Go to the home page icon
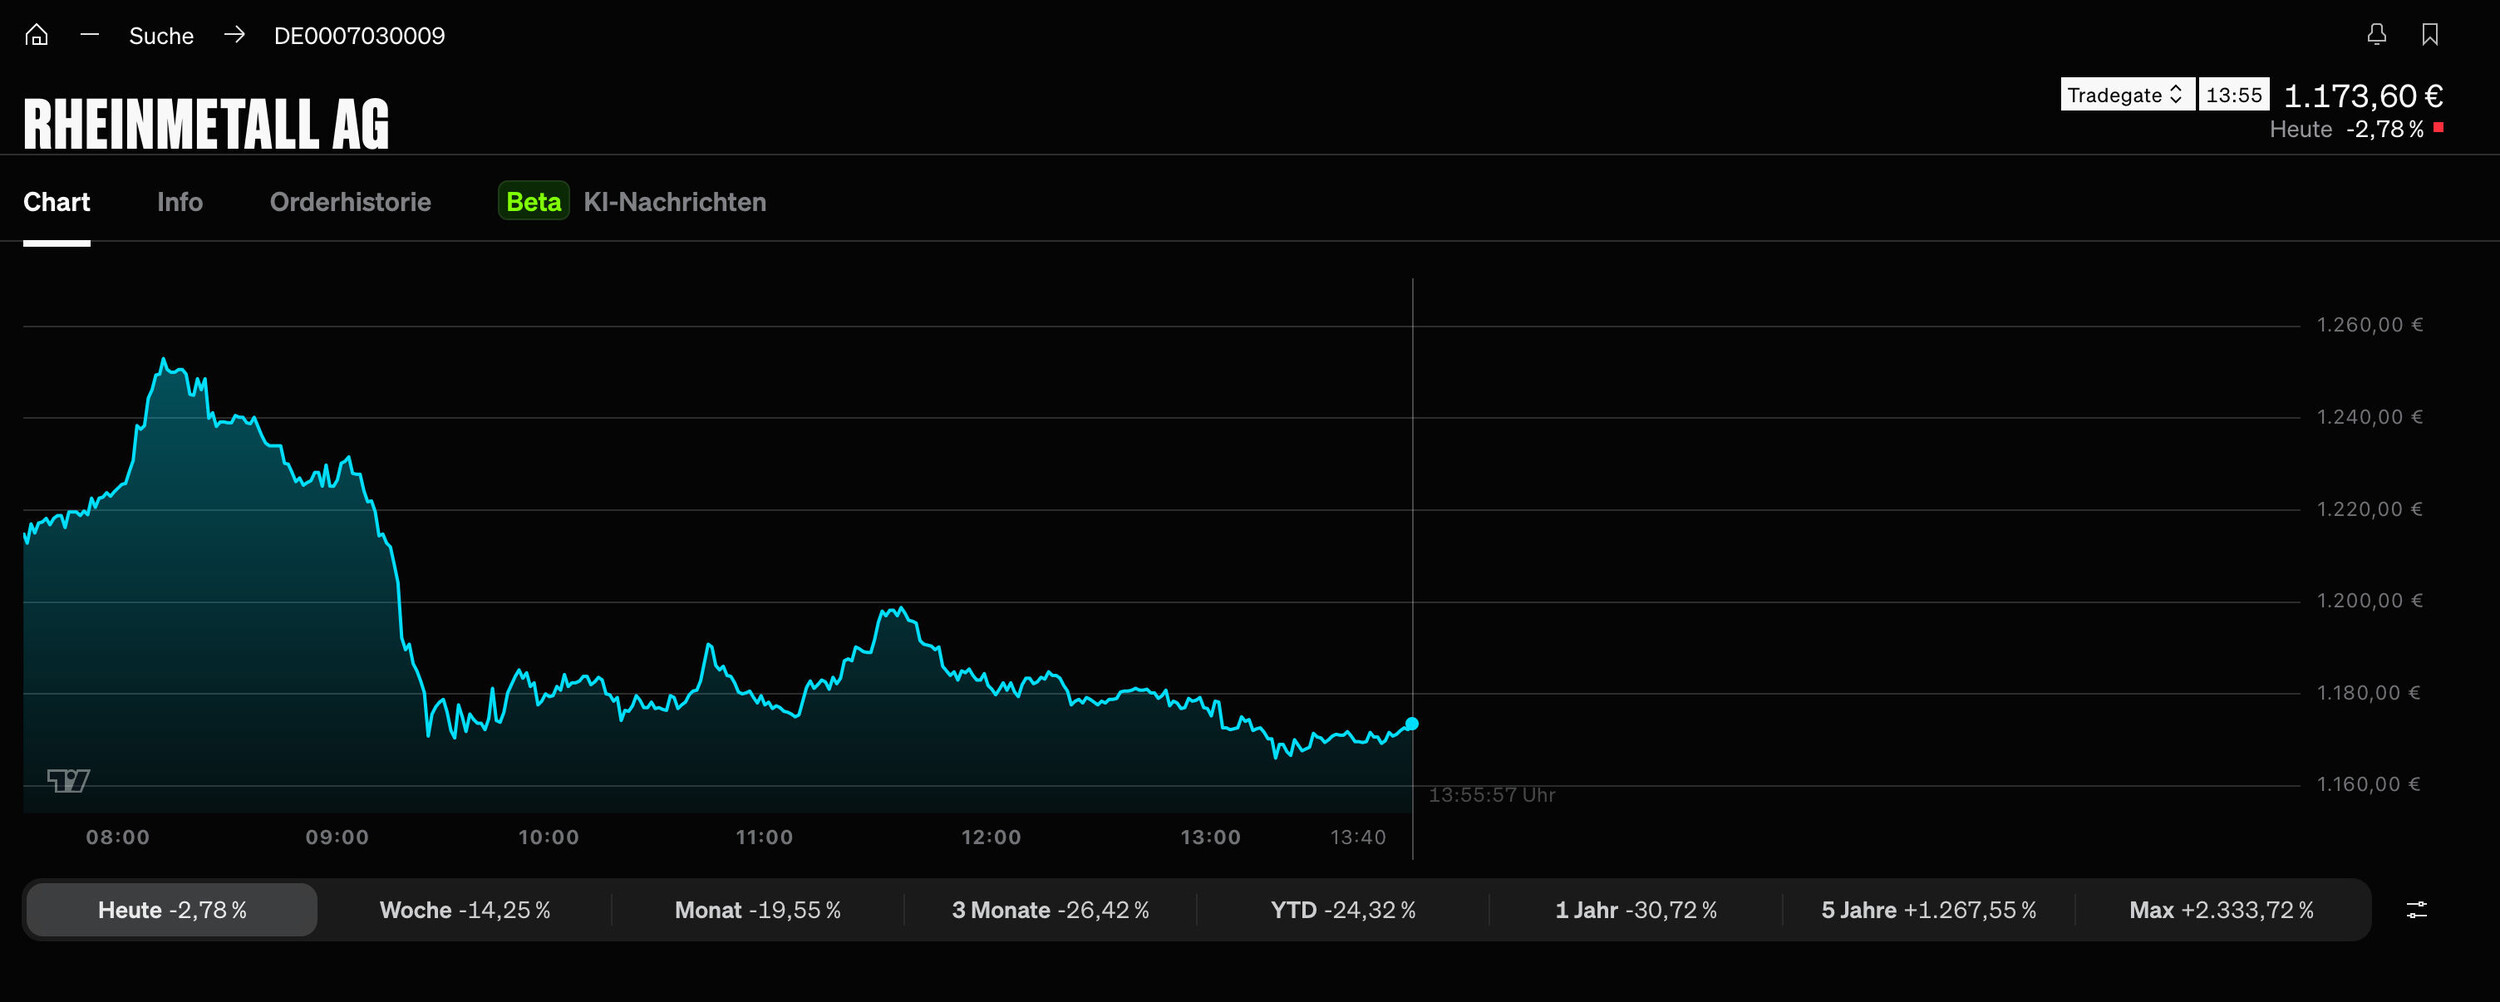Image resolution: width=2500 pixels, height=1002 pixels. tap(37, 35)
